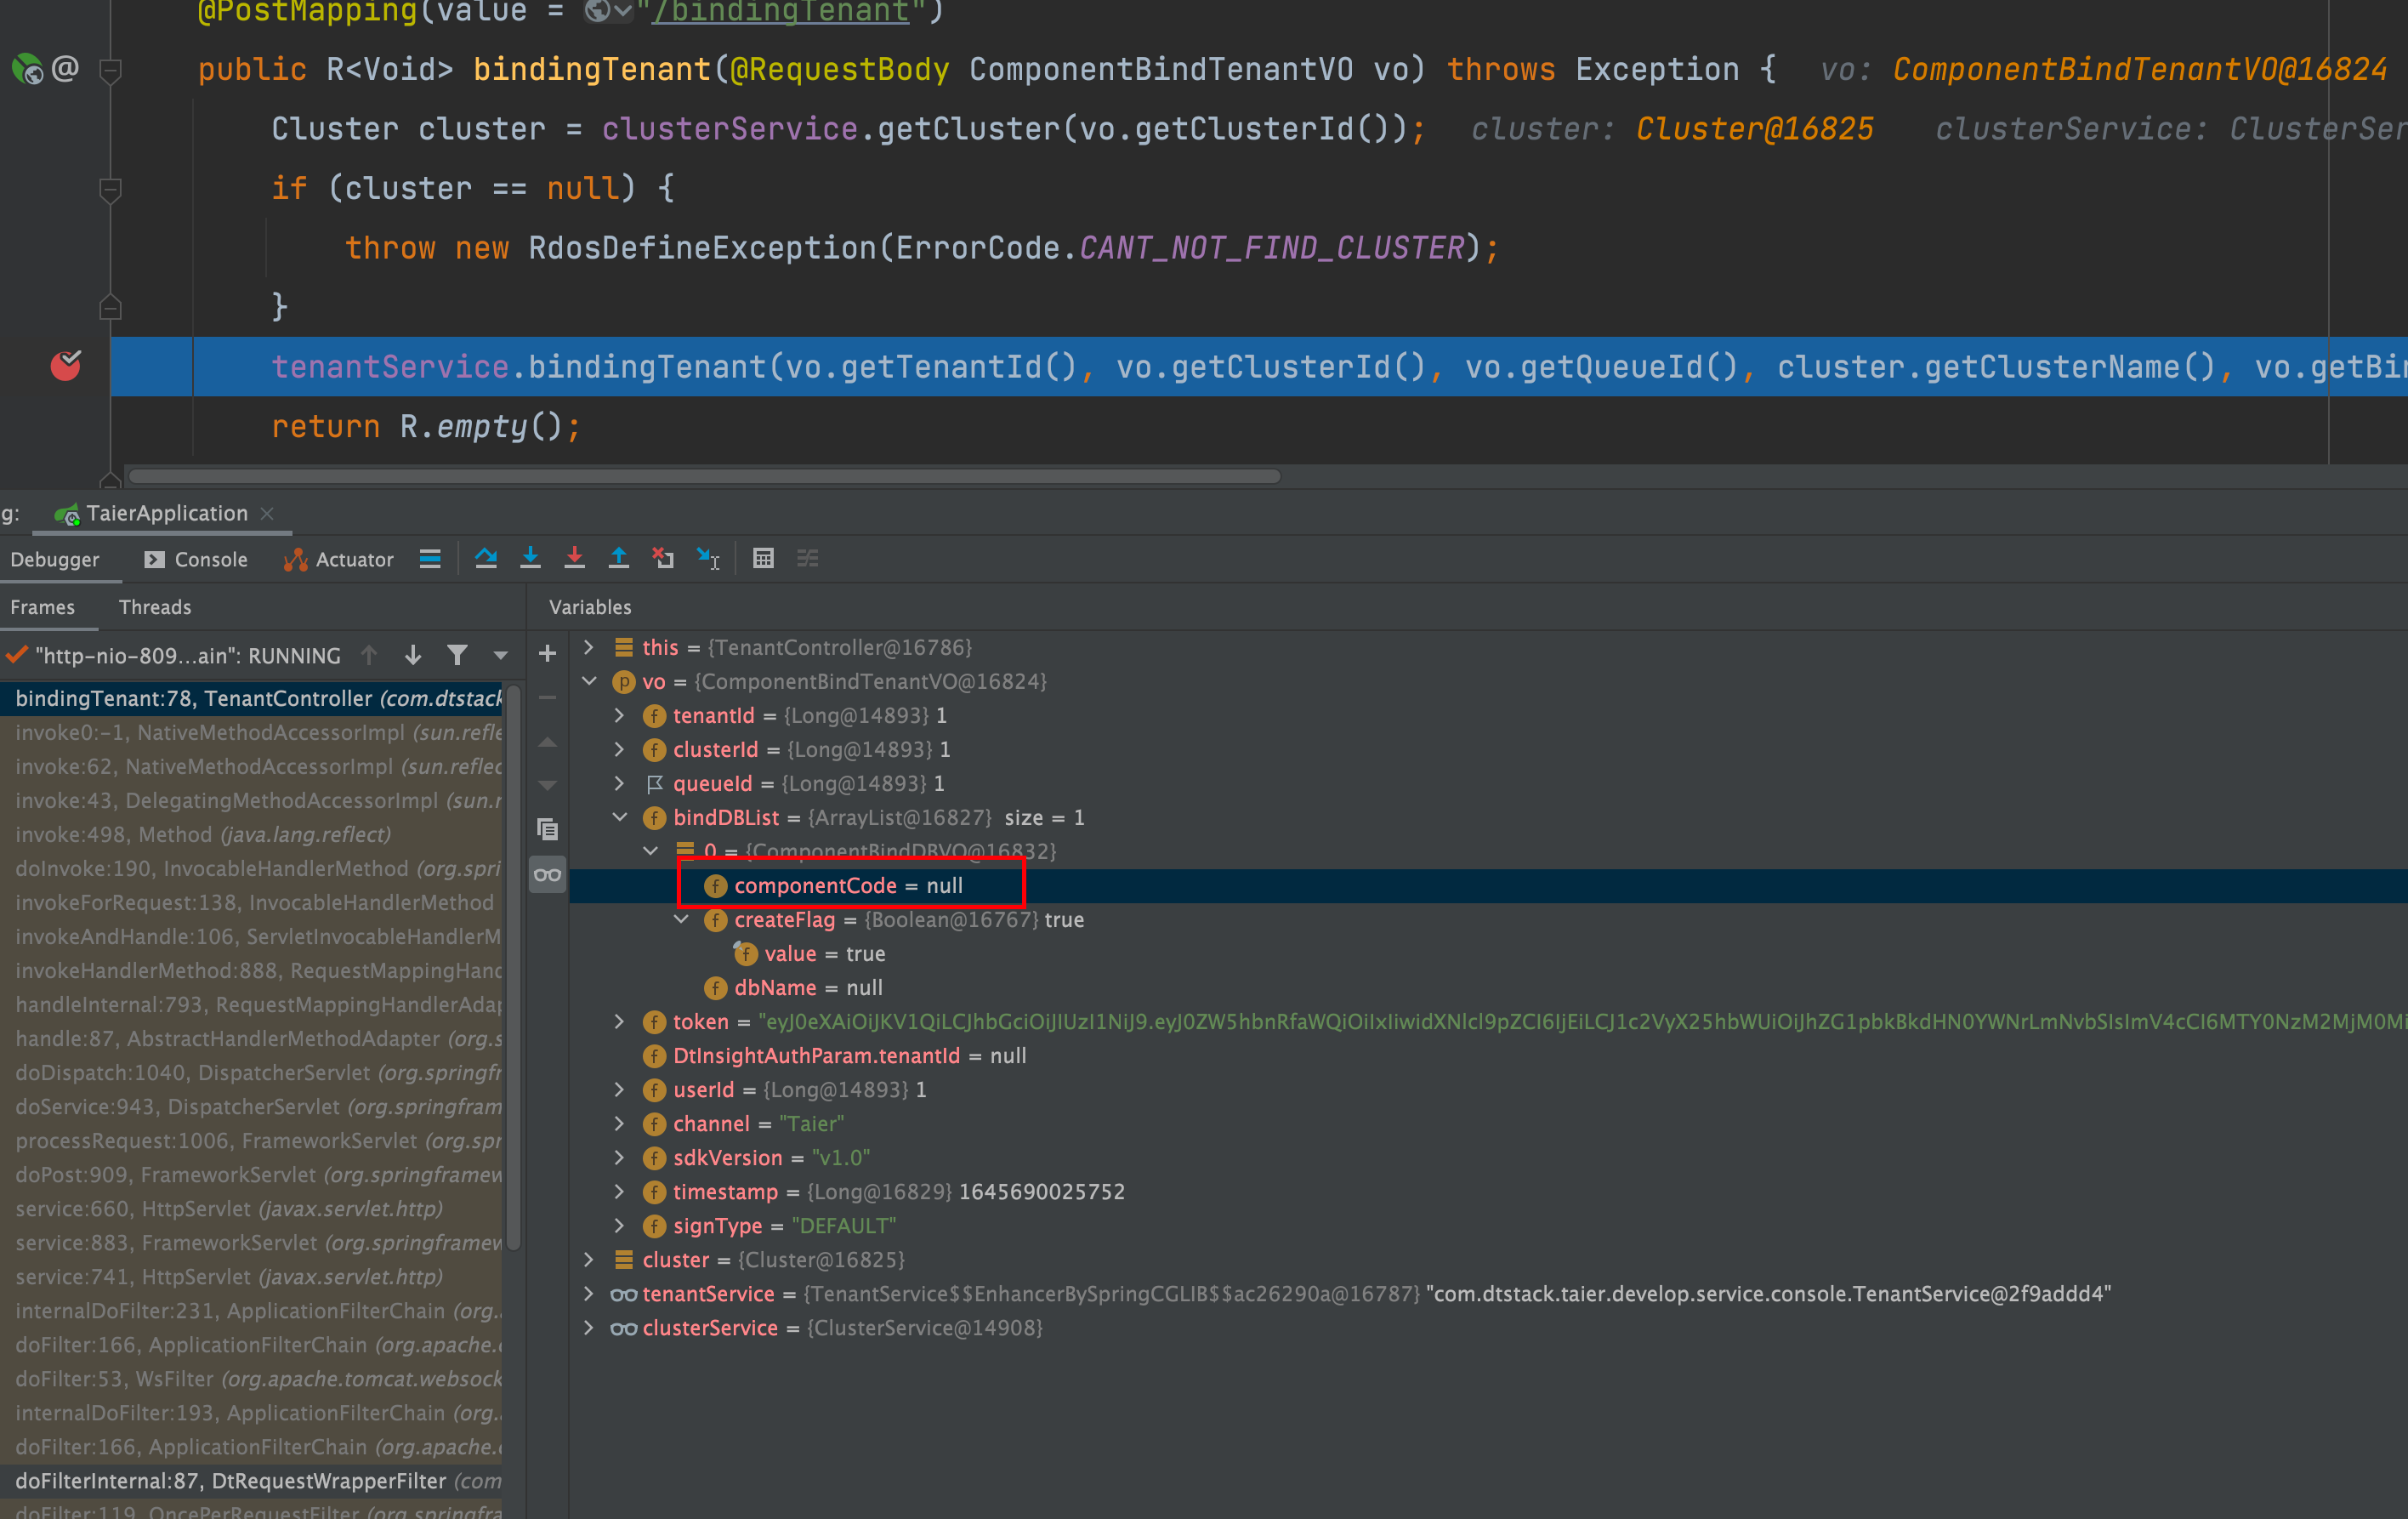Viewport: 2408px width, 1519px height.
Task: Collapse the vo variable node
Action: tap(589, 681)
